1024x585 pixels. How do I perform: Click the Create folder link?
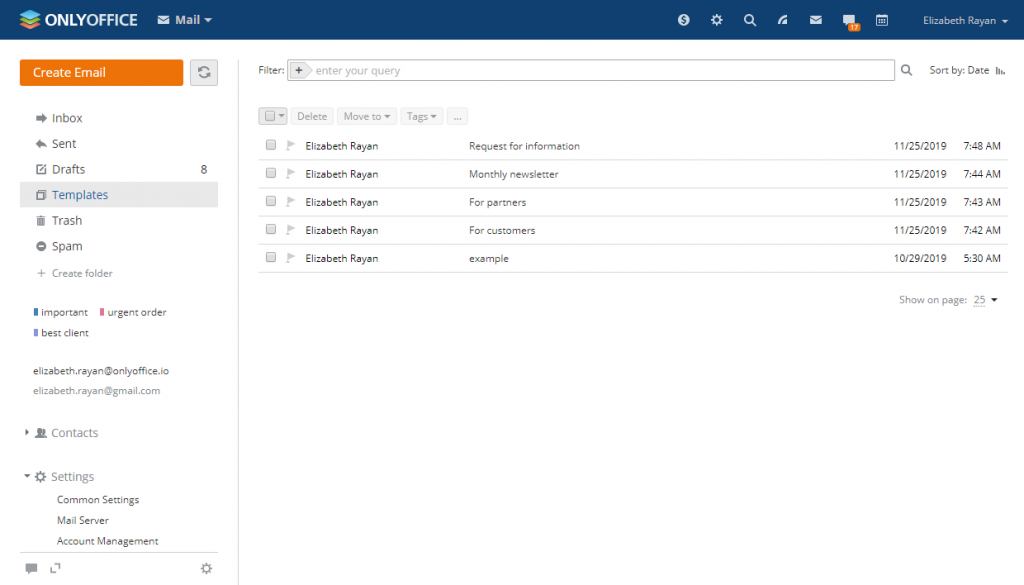pyautogui.click(x=82, y=274)
